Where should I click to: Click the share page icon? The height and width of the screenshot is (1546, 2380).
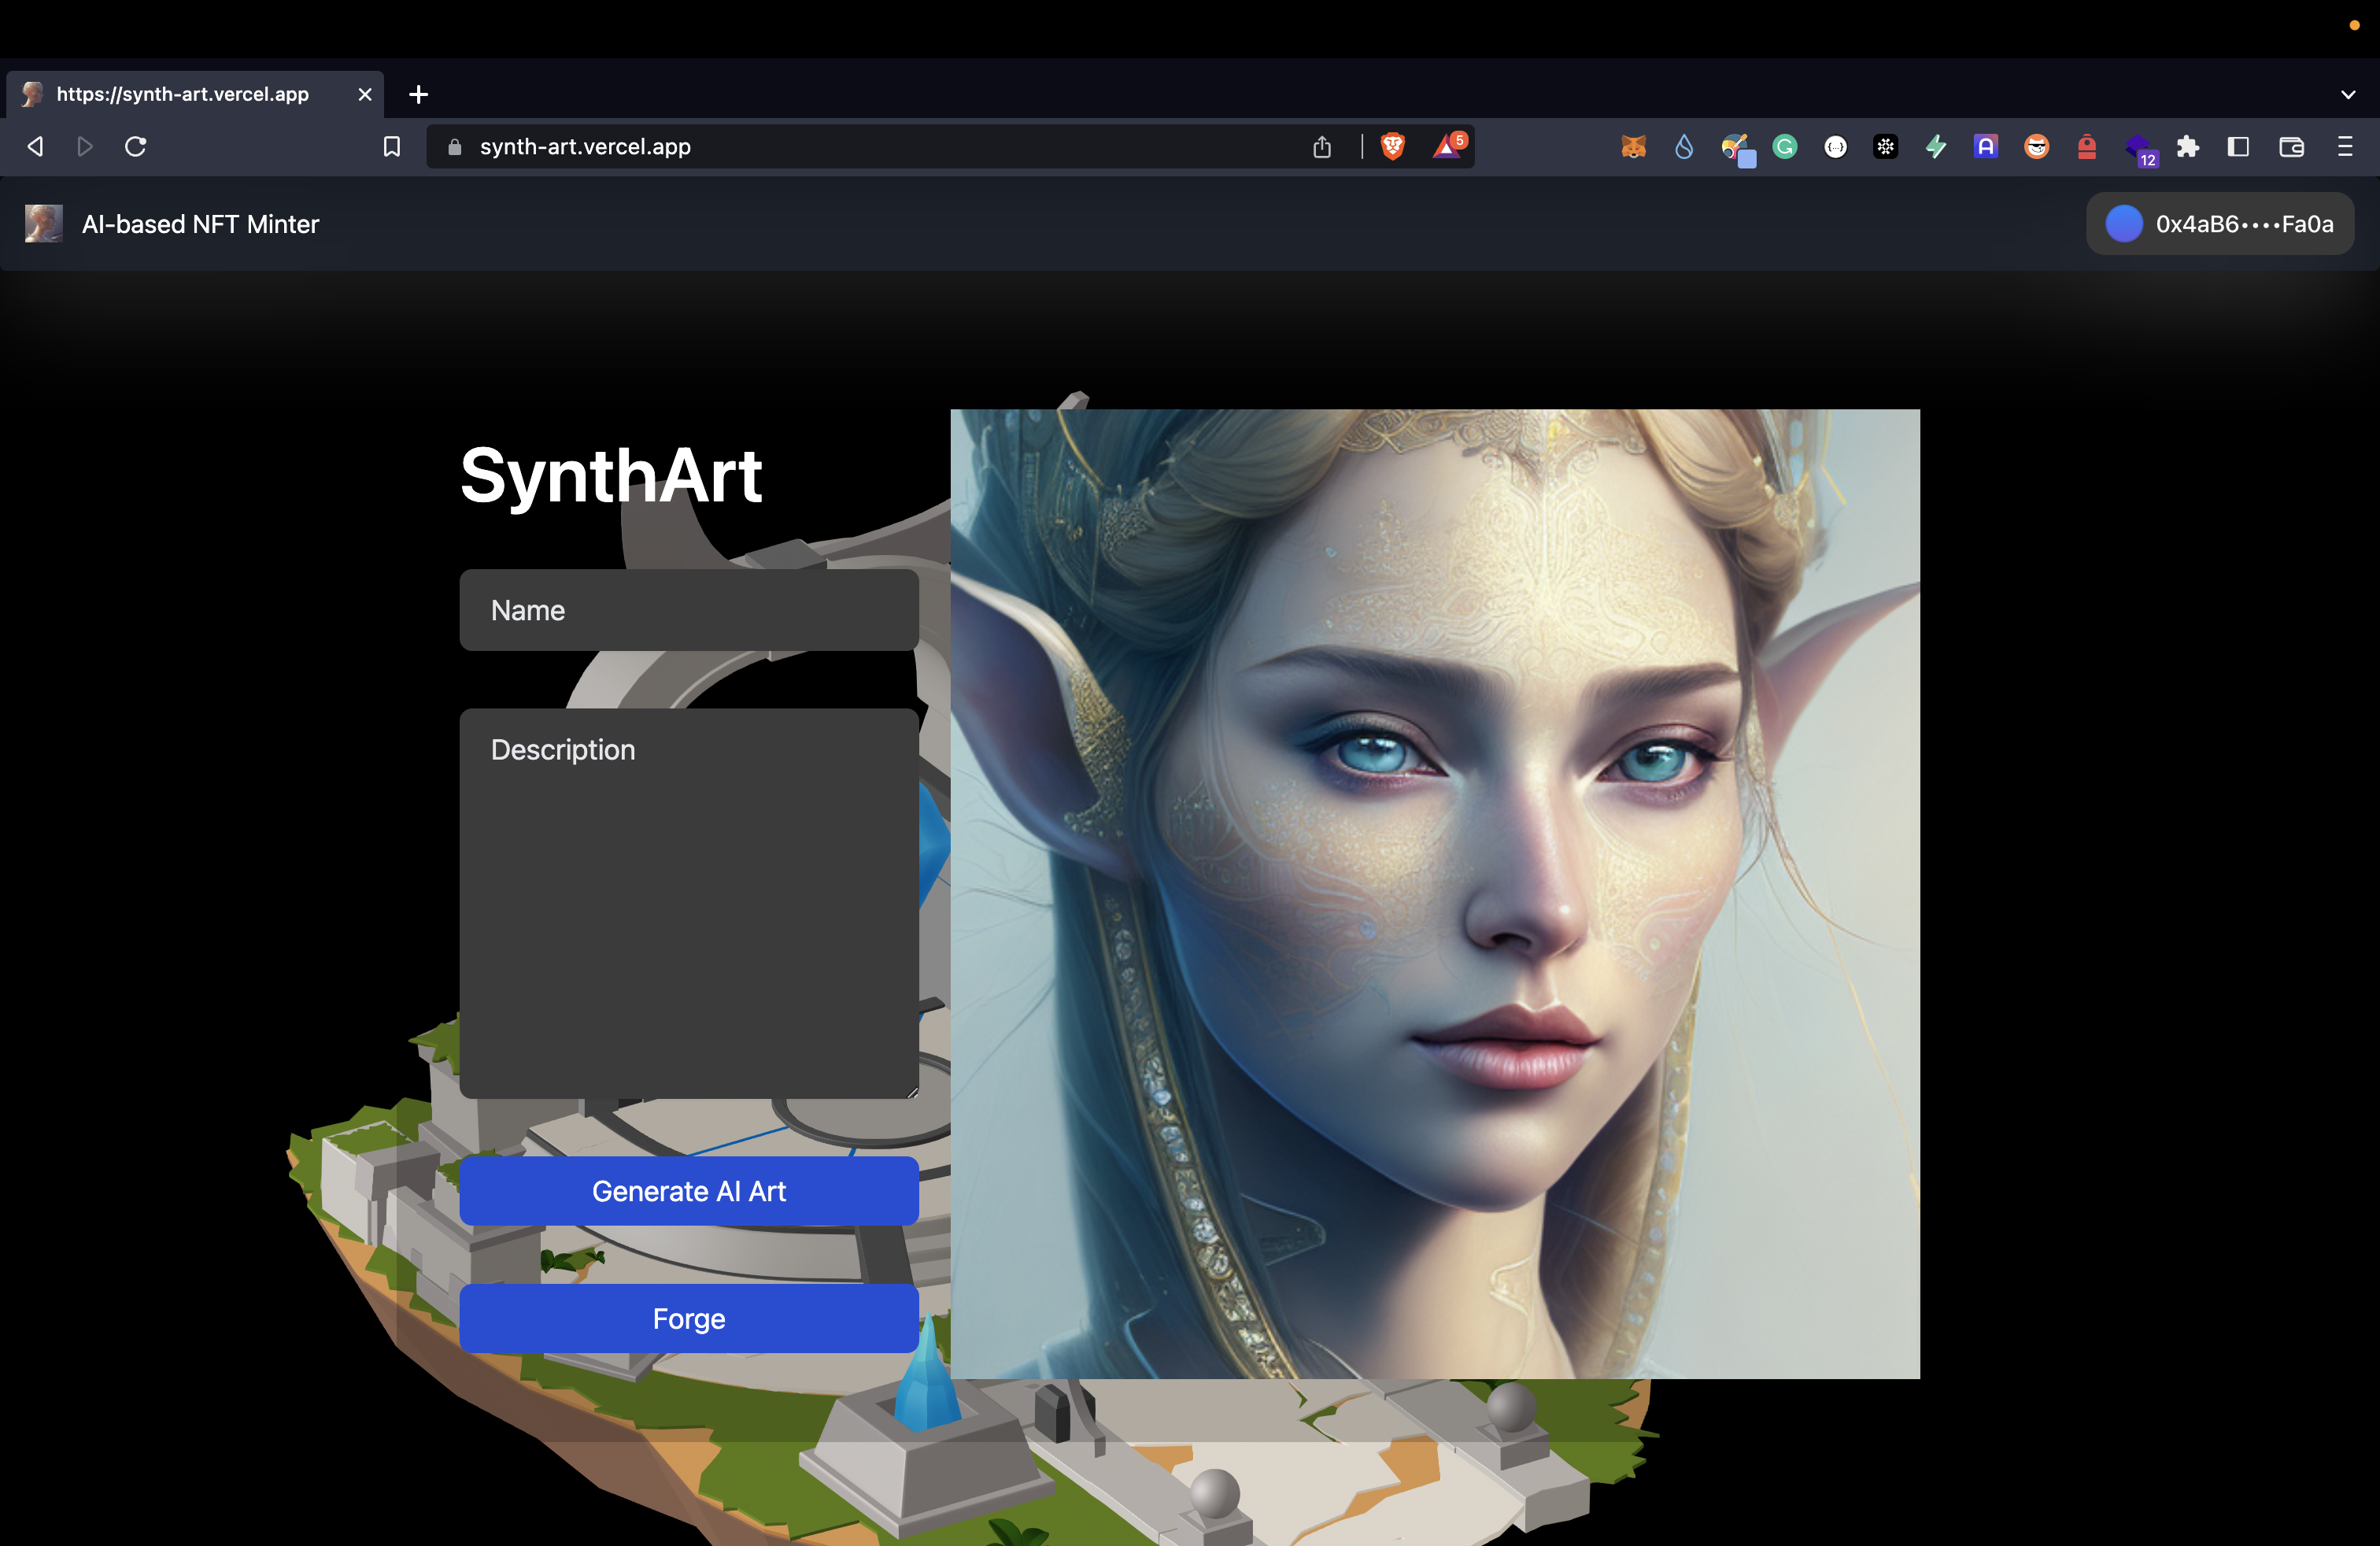click(x=1322, y=147)
